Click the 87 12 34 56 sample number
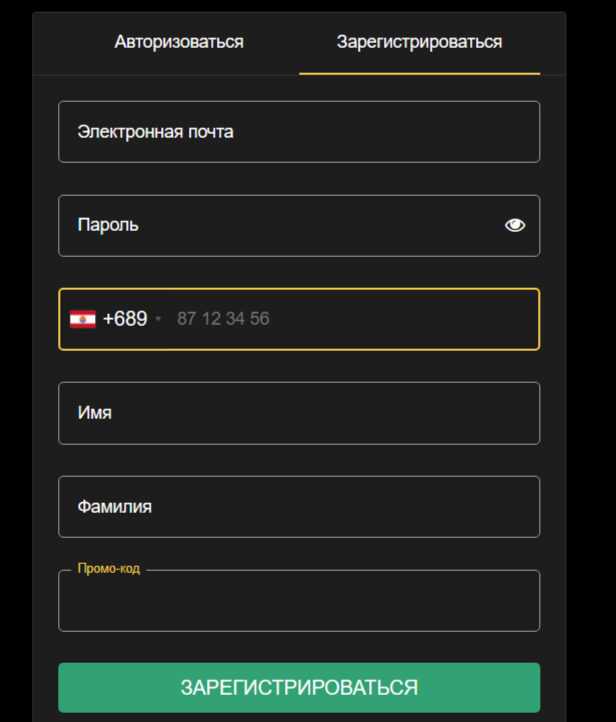 pos(223,319)
